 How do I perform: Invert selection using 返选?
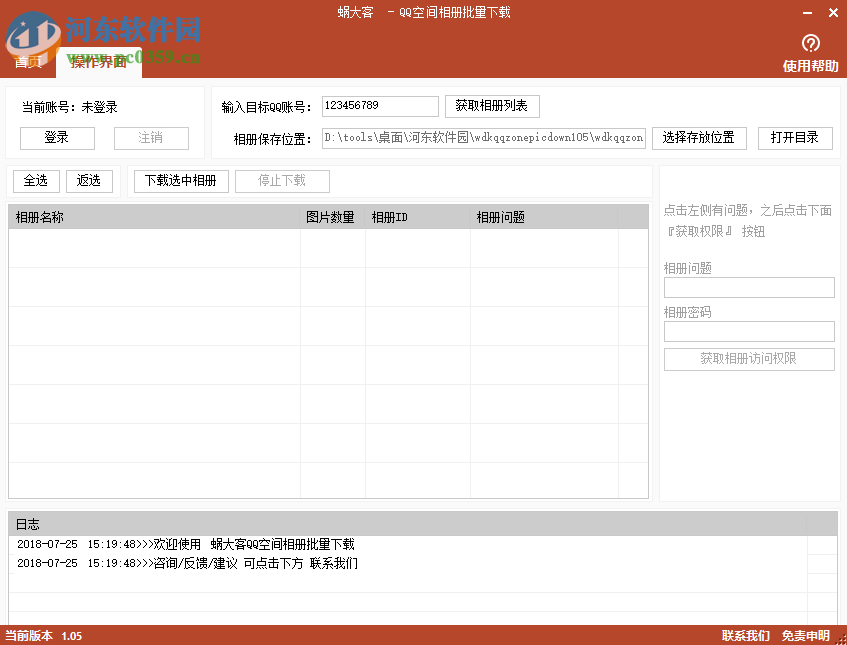pyautogui.click(x=90, y=181)
